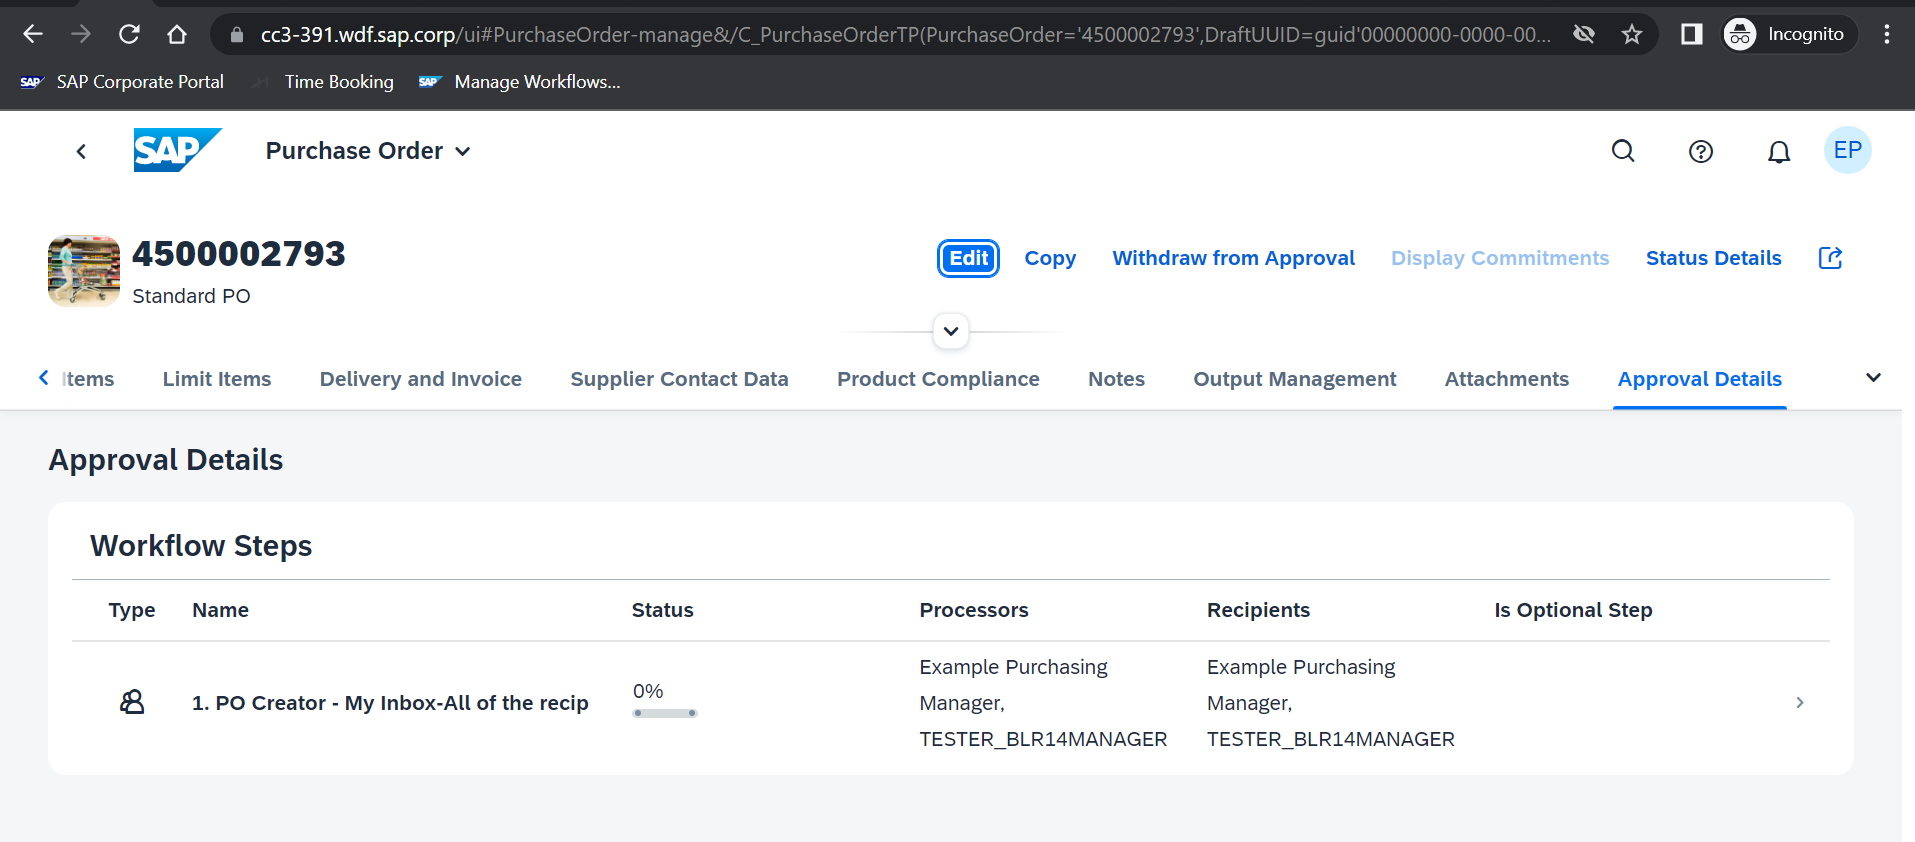Viewport: 1915px width, 842px height.
Task: Click the browser address bar URL
Action: 905,35
